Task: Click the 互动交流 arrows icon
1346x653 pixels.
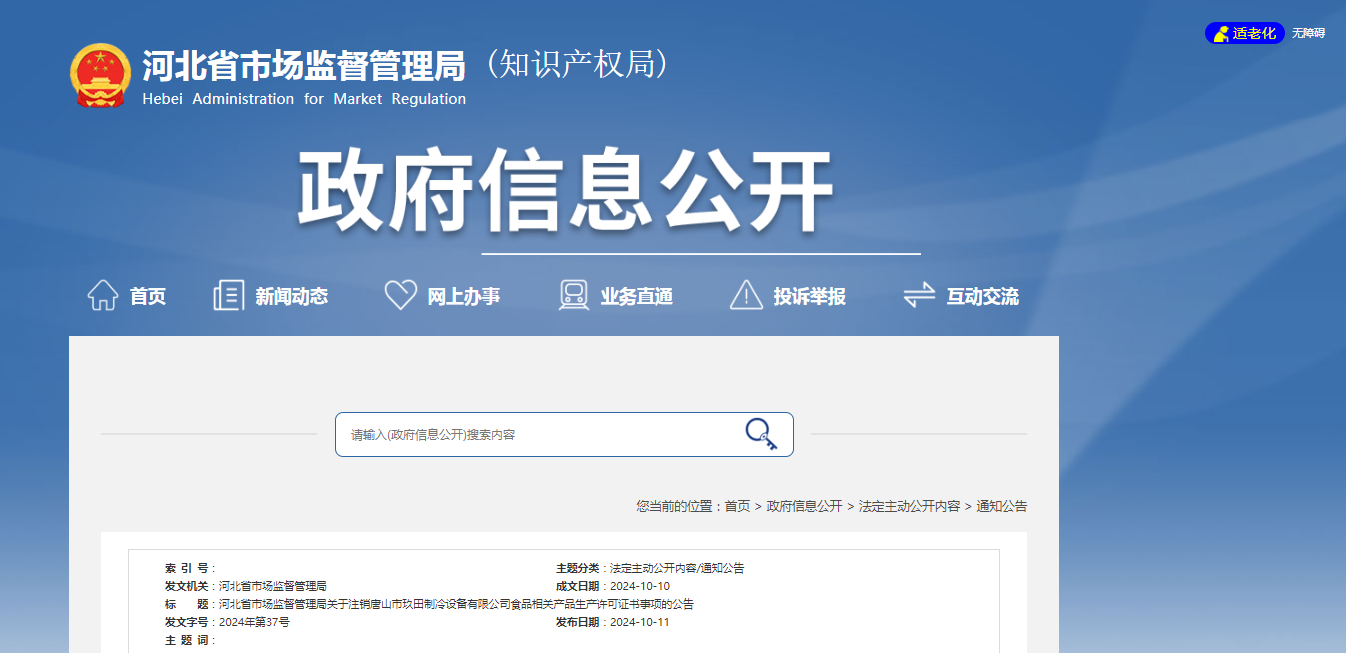Action: coord(919,295)
